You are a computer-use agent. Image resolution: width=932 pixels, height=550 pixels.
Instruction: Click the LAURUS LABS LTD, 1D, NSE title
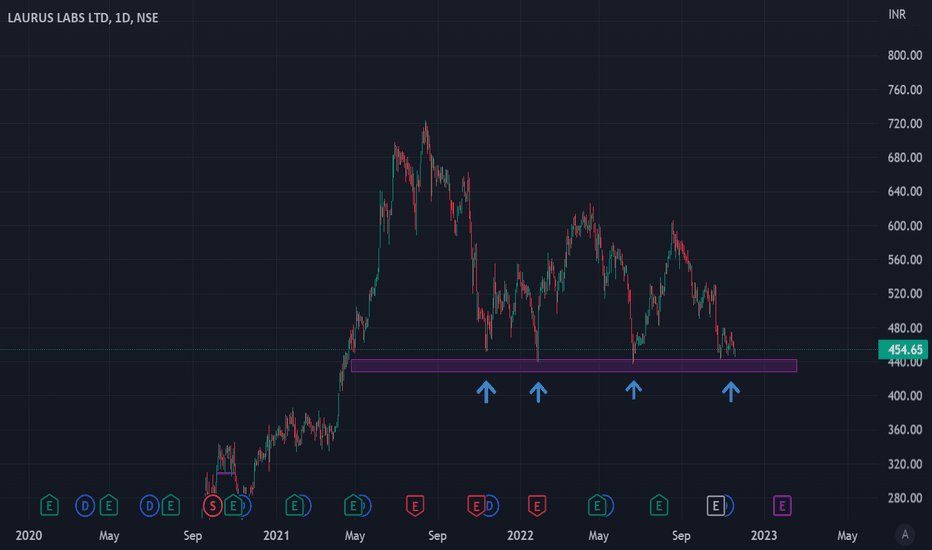pyautogui.click(x=83, y=18)
